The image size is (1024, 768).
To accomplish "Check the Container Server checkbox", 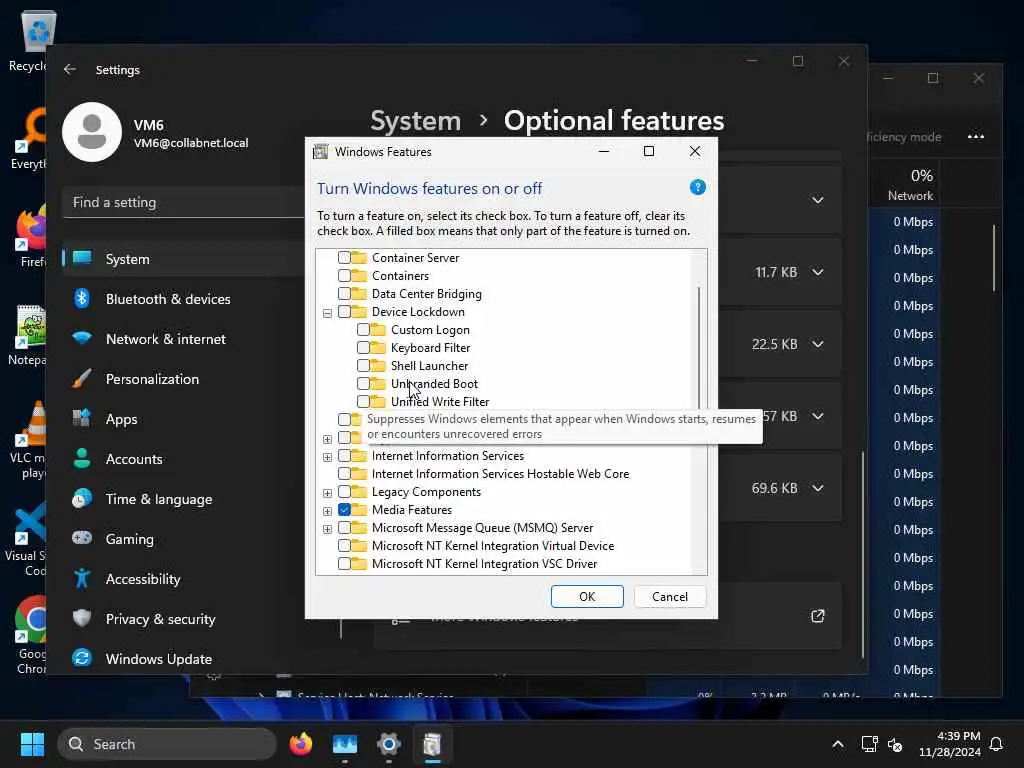I will click(x=344, y=258).
